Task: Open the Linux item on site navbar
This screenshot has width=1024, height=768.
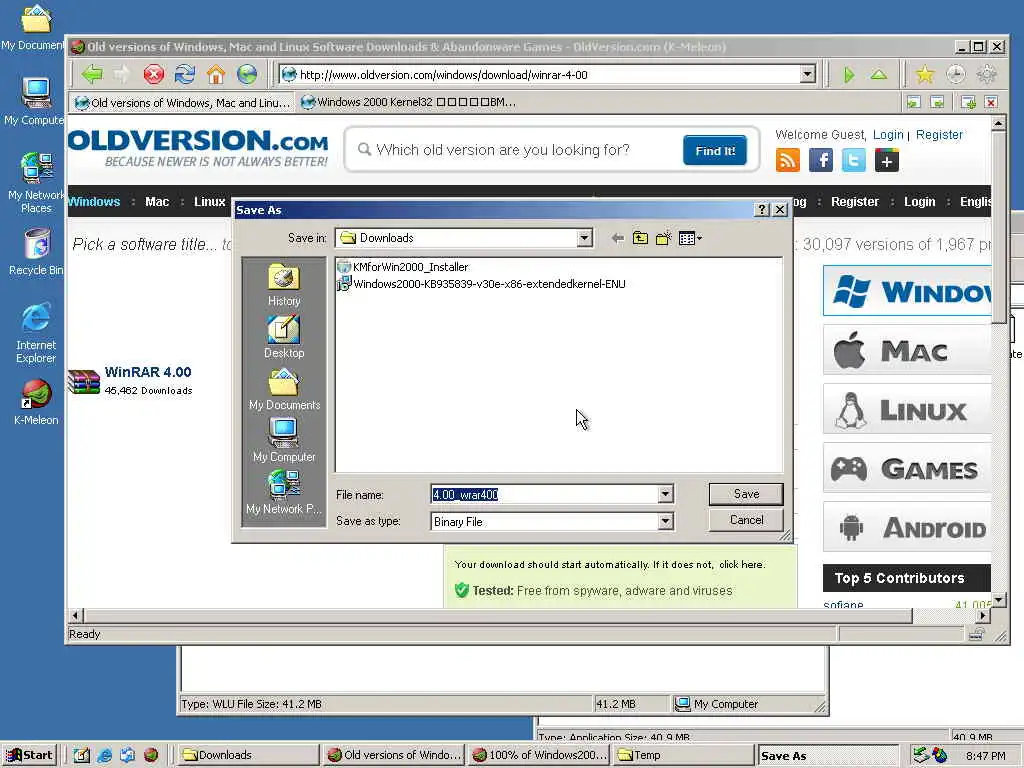Action: (x=209, y=202)
